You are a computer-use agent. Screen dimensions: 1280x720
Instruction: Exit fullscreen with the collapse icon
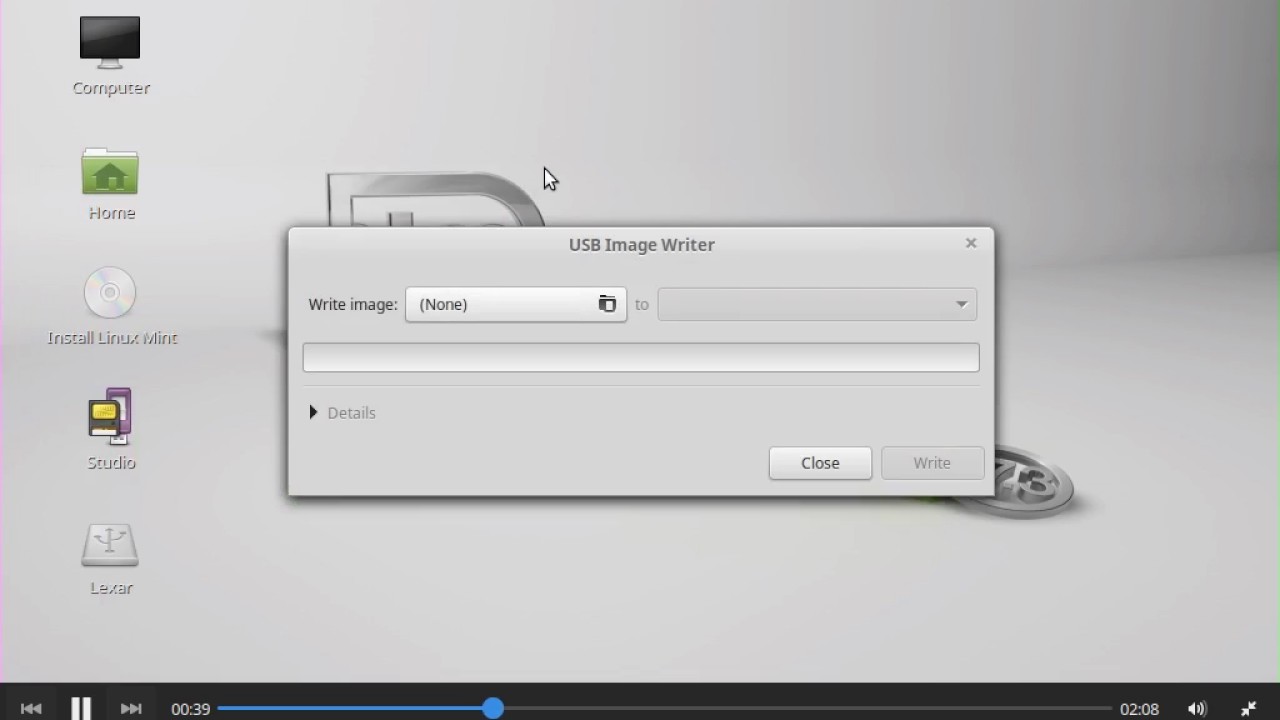(x=1248, y=709)
